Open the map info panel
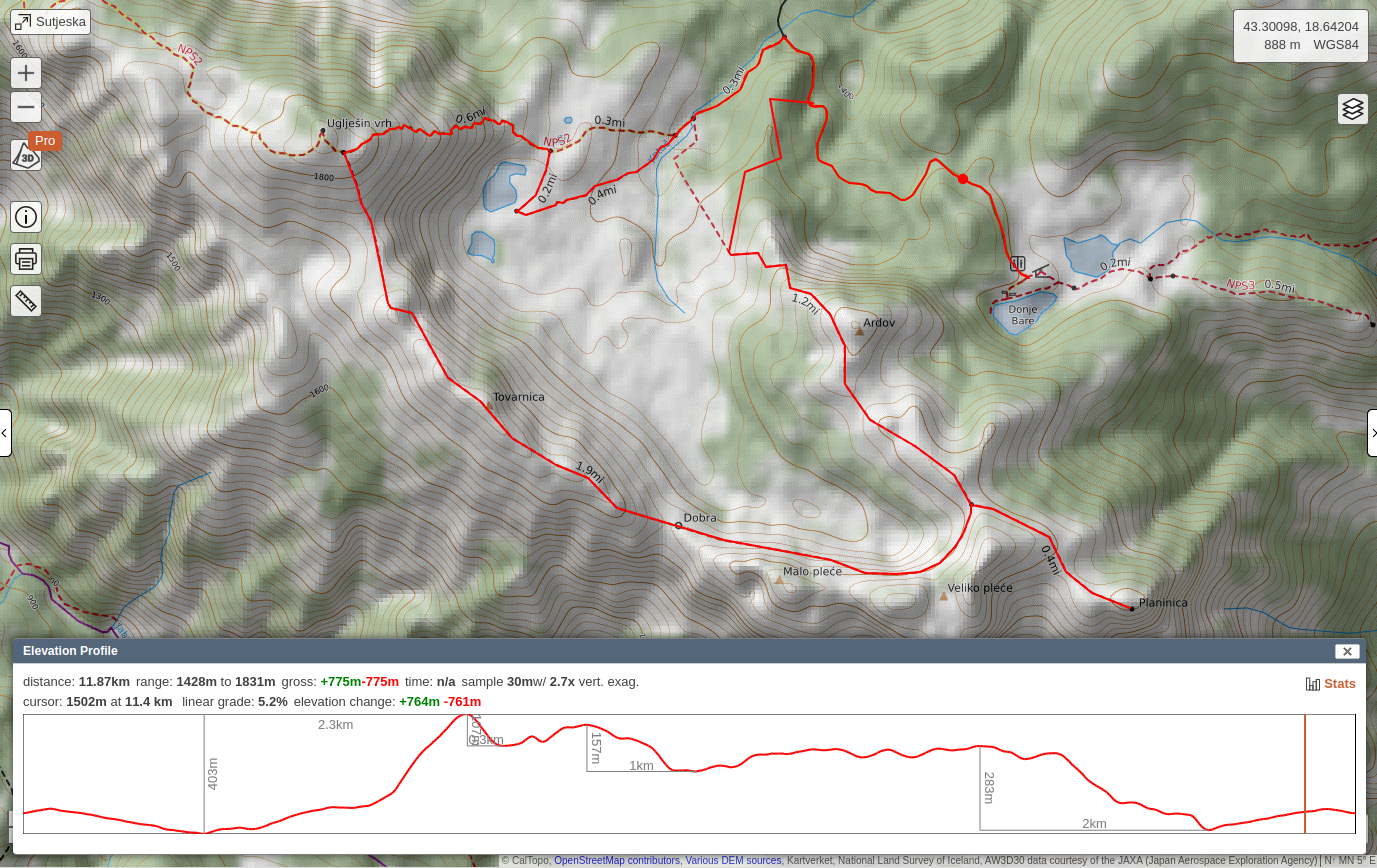The image size is (1377, 868). 25,216
